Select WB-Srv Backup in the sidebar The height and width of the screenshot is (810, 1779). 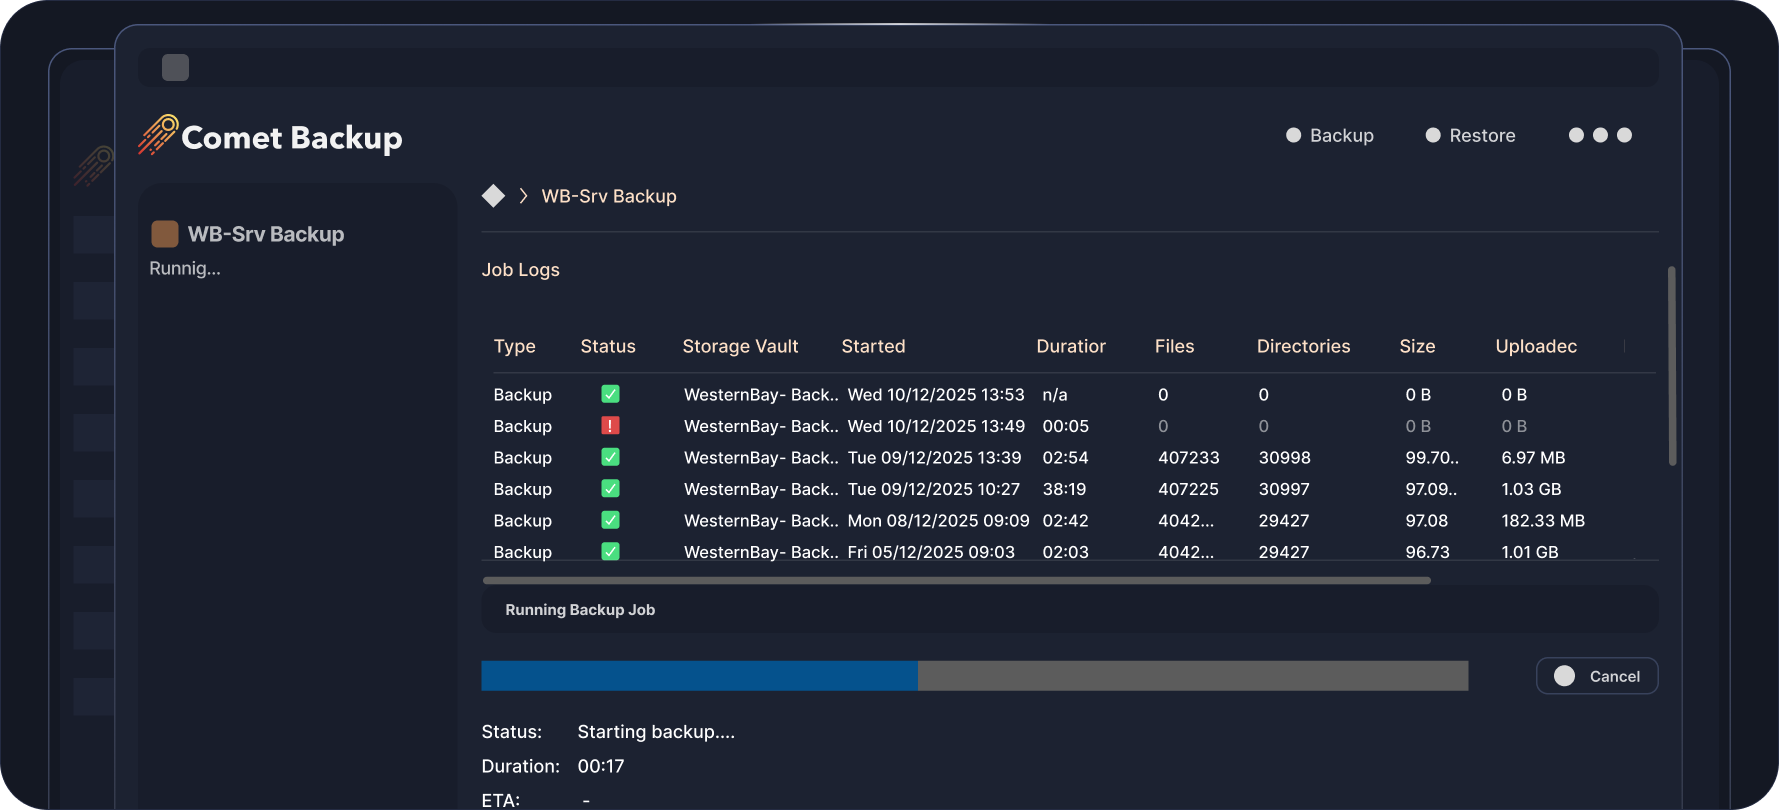[x=266, y=234]
